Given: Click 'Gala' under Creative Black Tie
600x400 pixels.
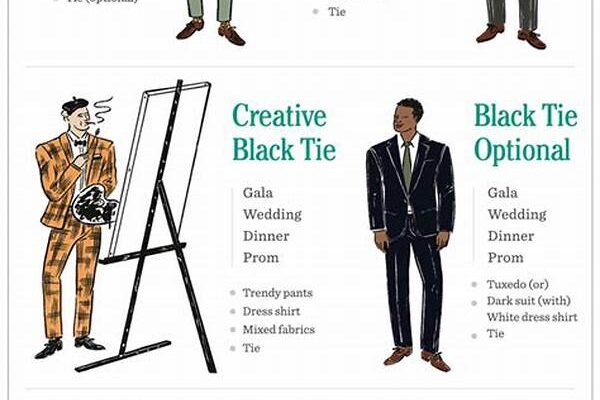Looking at the screenshot, I should (258, 193).
